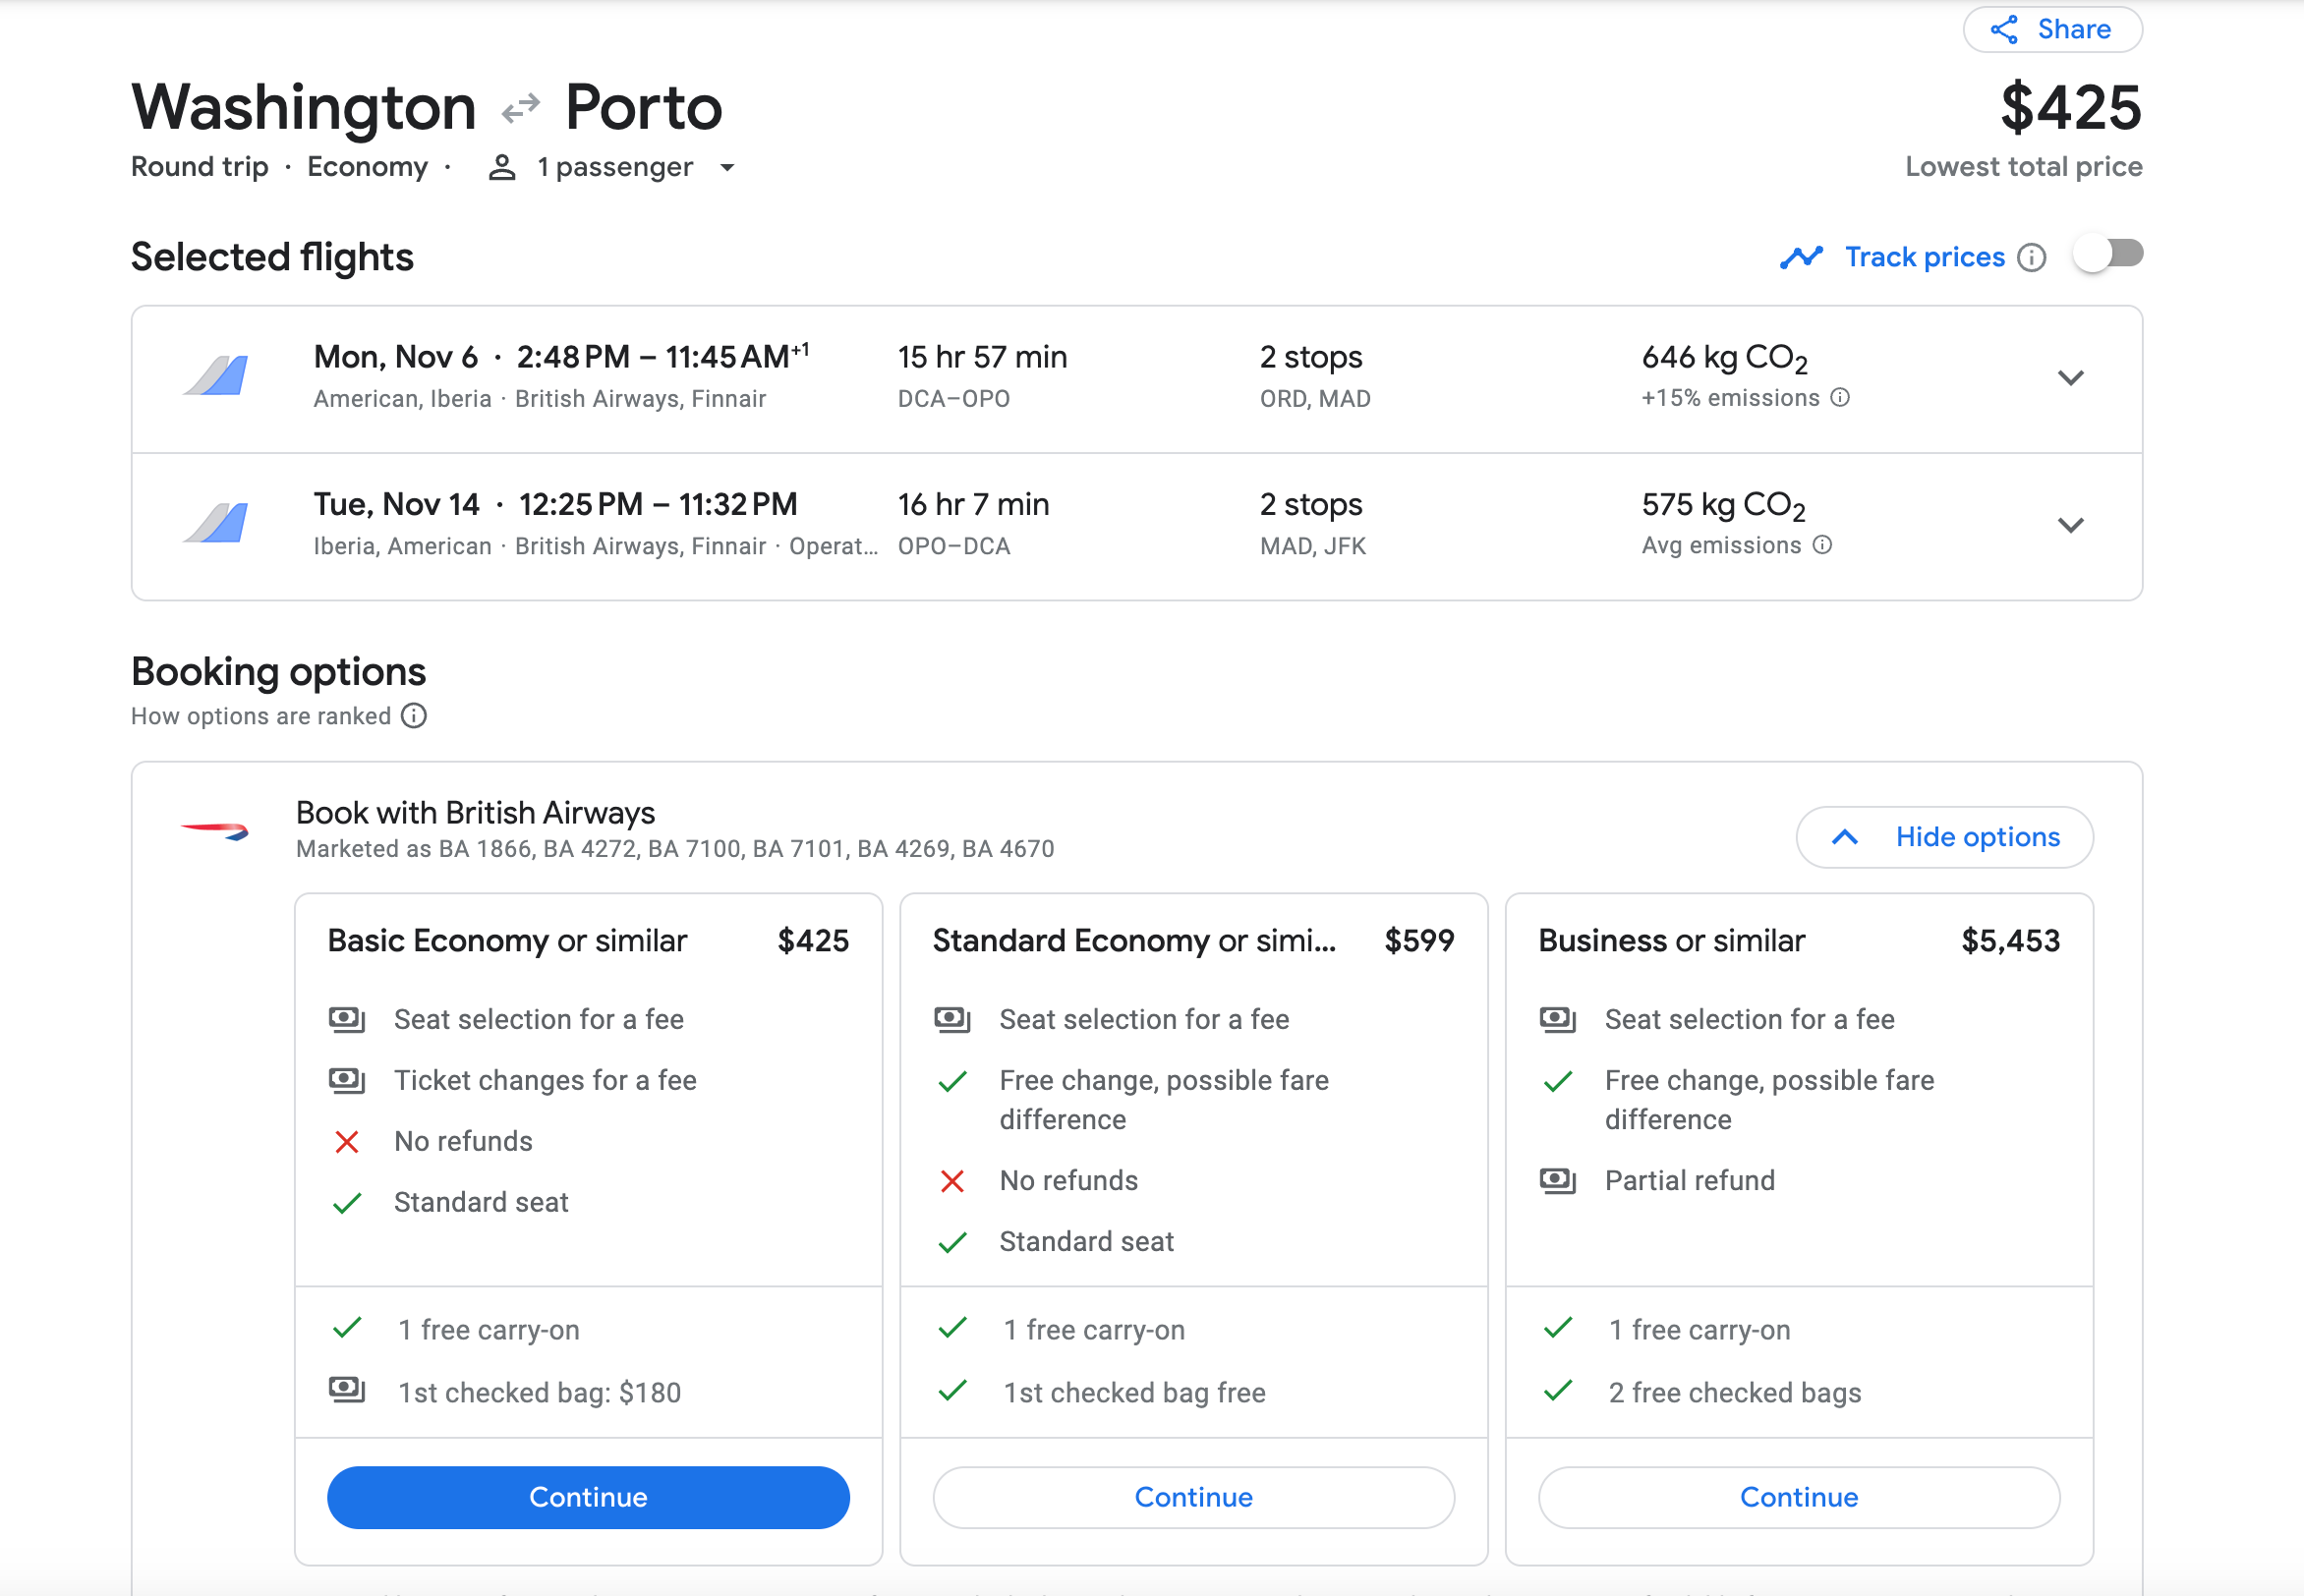Click the Porto city title
Viewport: 2304px width, 1596px height.
pyautogui.click(x=643, y=107)
